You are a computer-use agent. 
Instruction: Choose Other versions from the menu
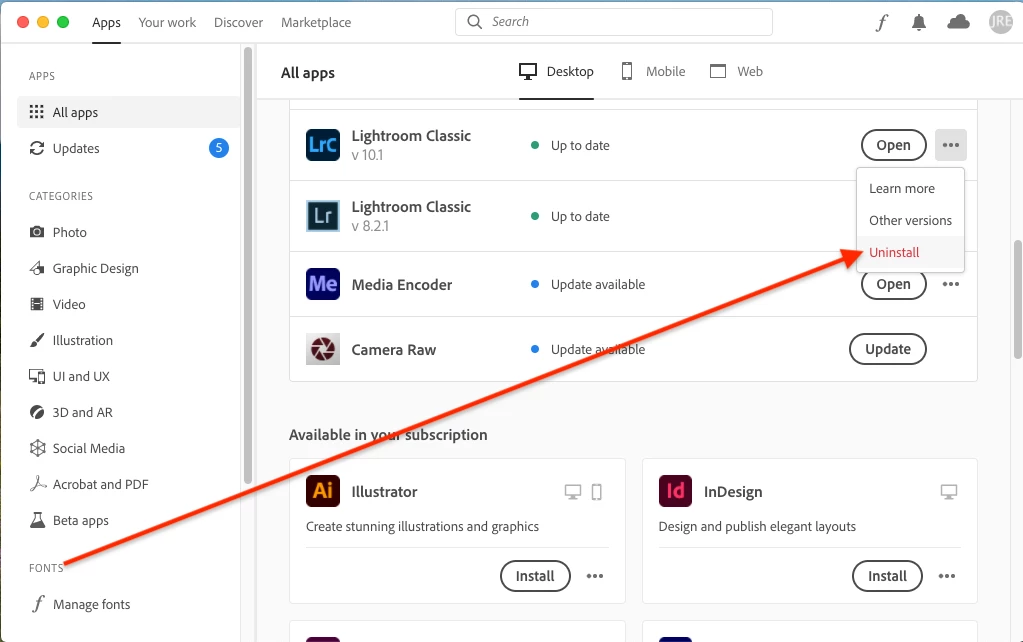[x=910, y=221]
